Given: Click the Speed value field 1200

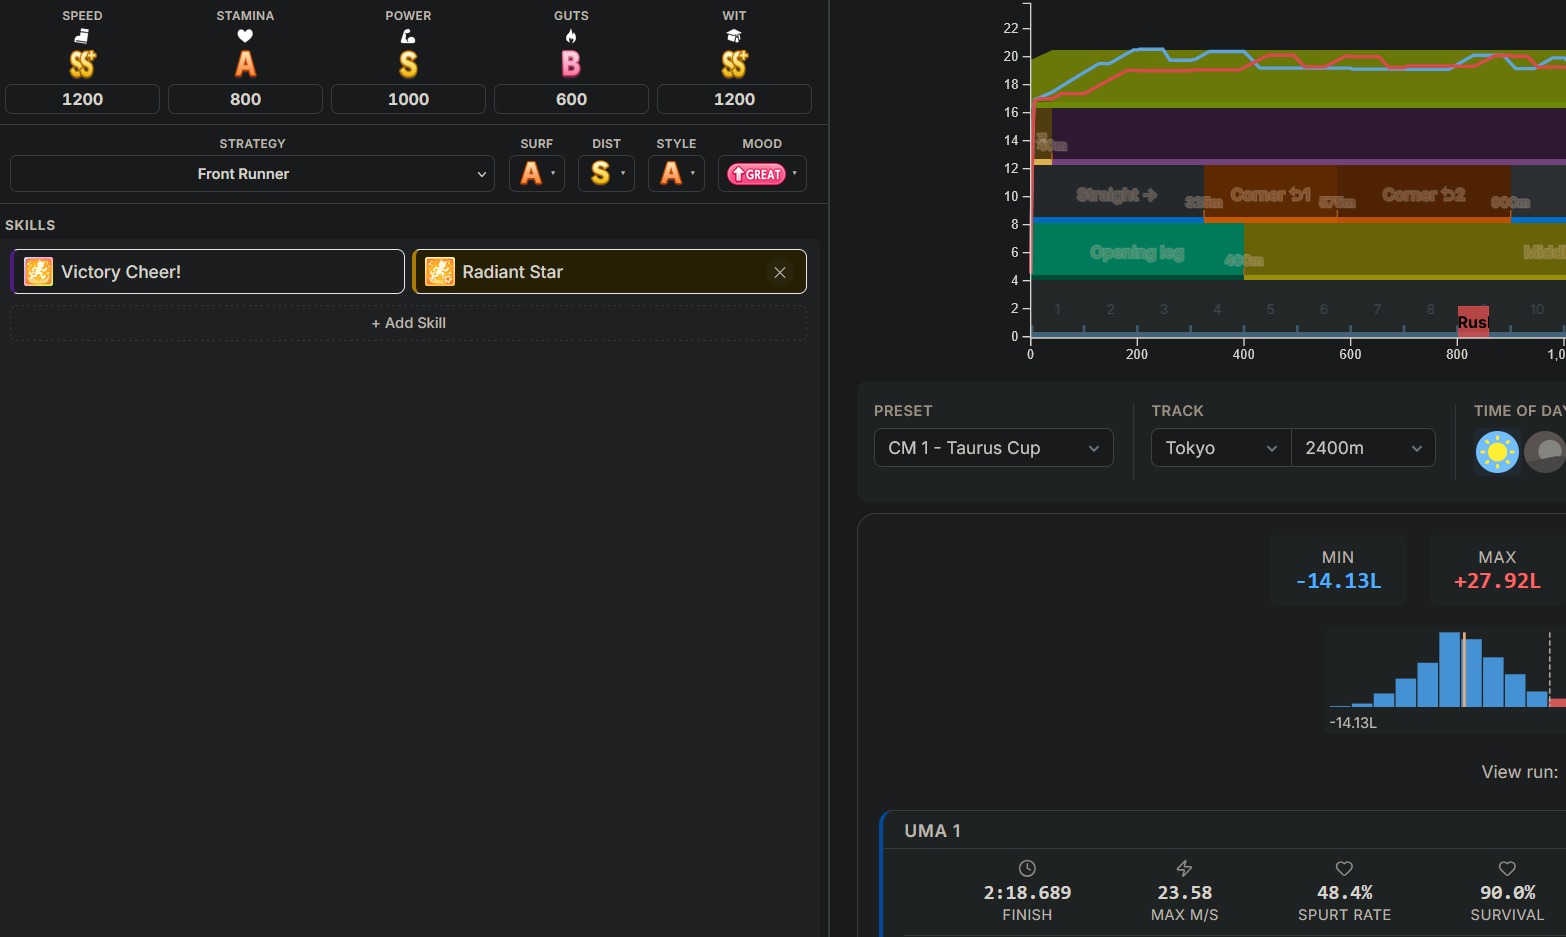Looking at the screenshot, I should coord(82,99).
